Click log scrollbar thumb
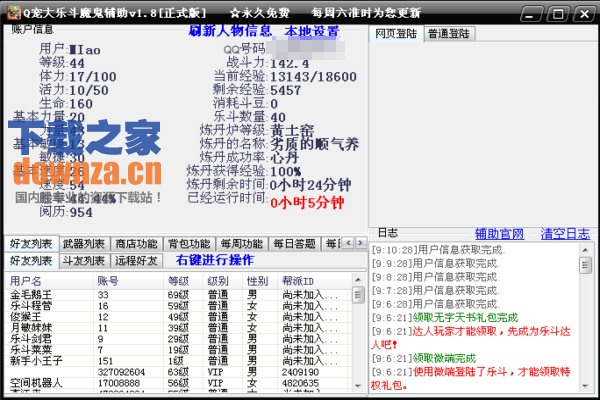The image size is (600, 400). click(585, 265)
